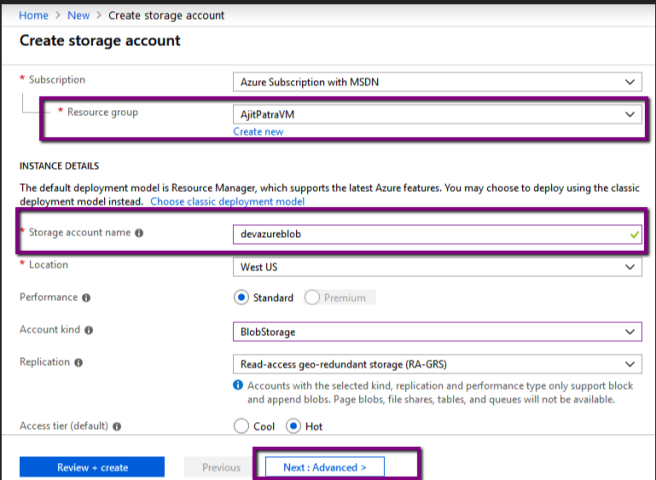
Task: Expand the Resource group dropdown
Action: [x=435, y=114]
